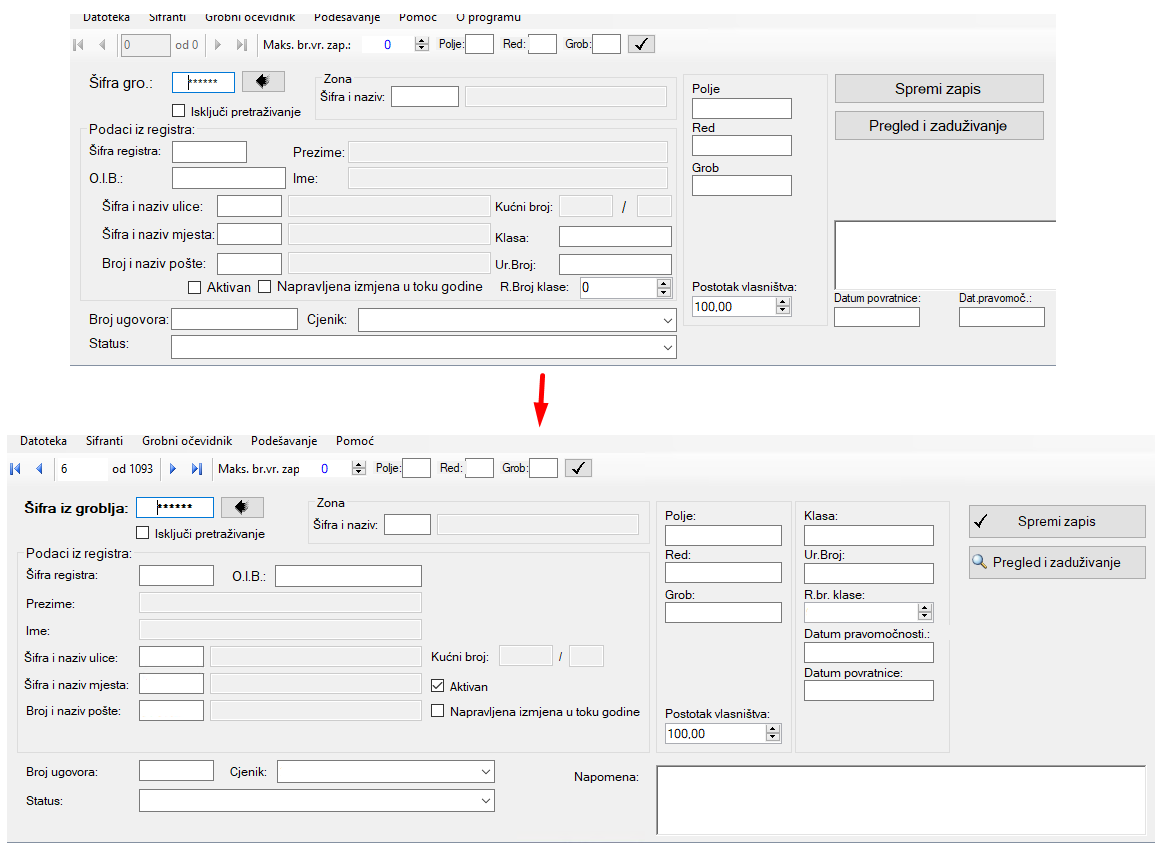Screen dimensions: 1161x846
Task: Expand Status dropdown in the upper form
Action: [x=668, y=347]
